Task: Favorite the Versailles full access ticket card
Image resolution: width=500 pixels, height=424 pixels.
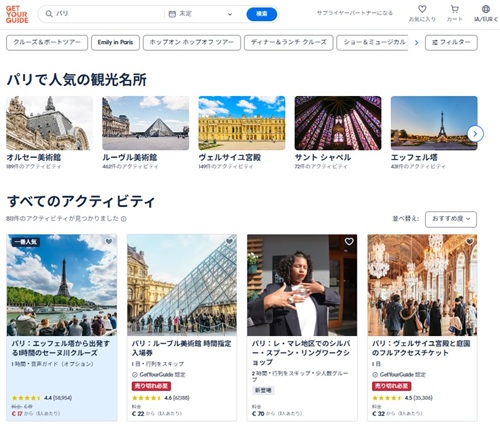Action: [469, 241]
